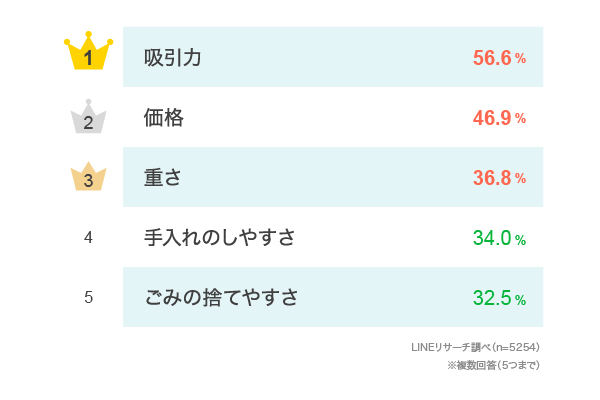Click the gold crown rank 1 icon
Screen dimensions: 600x400
[88, 54]
